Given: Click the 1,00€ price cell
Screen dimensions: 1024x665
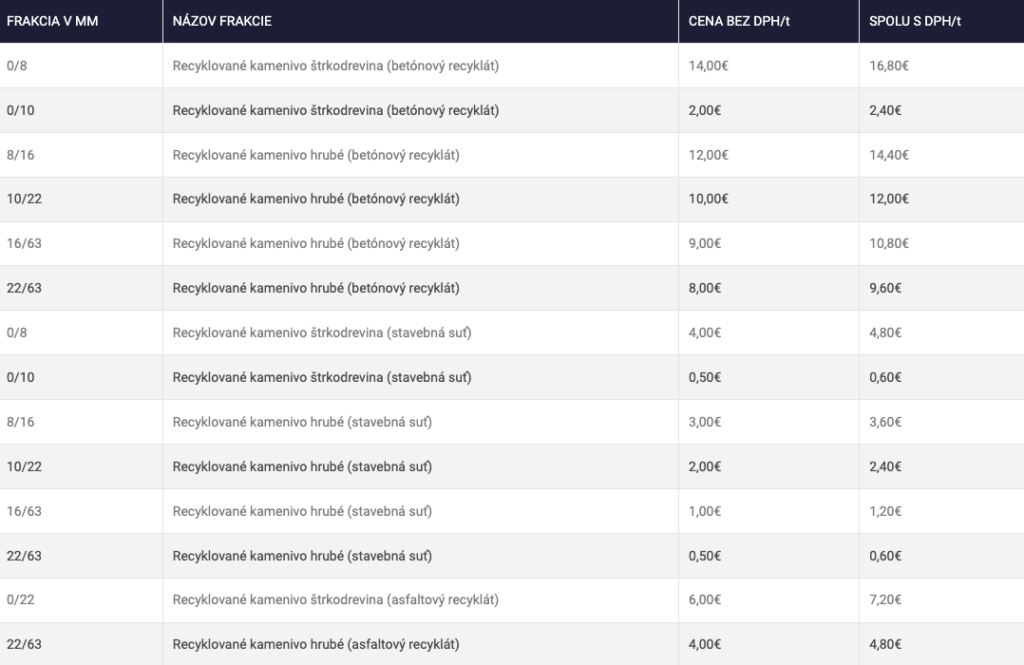Looking at the screenshot, I should 769,511.
